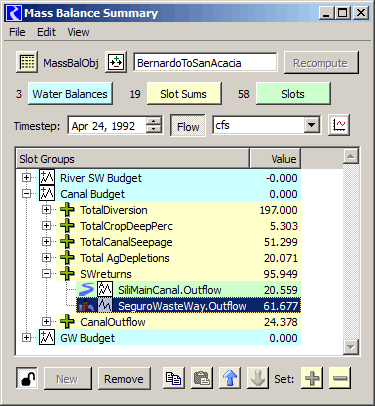This screenshot has width=375, height=406.
Task: Open the cfs units dropdown
Action: click(311, 125)
